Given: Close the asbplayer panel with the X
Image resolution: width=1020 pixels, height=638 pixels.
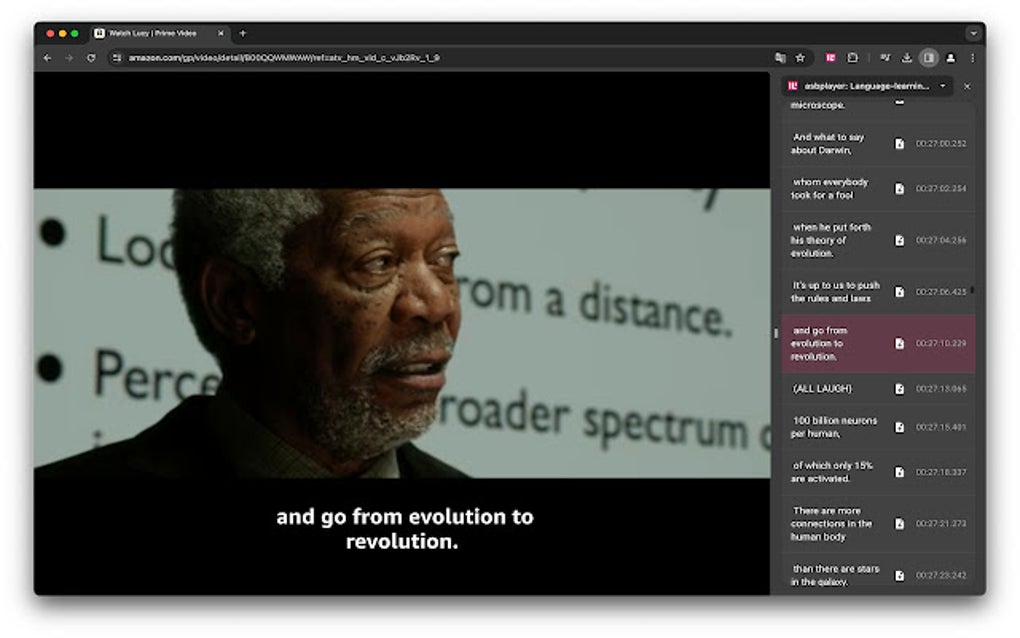Looking at the screenshot, I should [966, 86].
